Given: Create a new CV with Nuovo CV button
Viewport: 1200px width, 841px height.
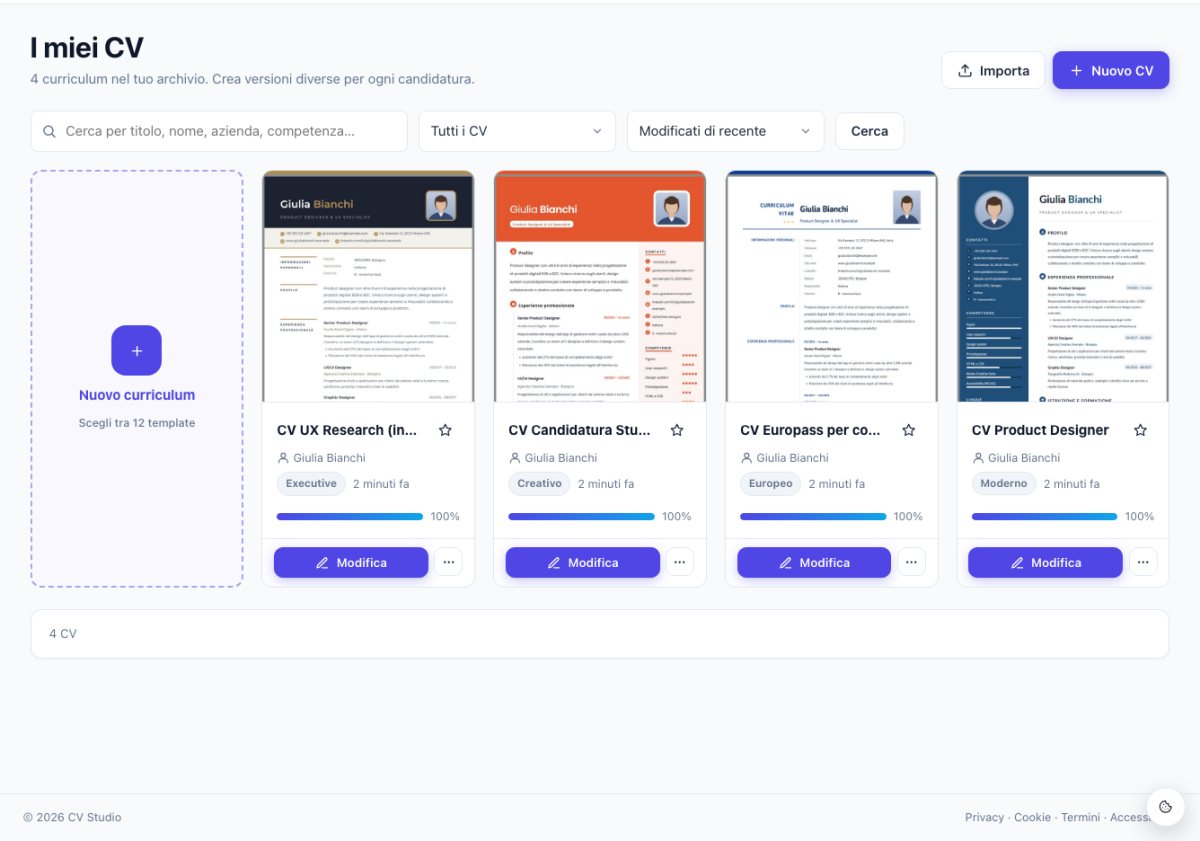Looking at the screenshot, I should tap(1111, 71).
